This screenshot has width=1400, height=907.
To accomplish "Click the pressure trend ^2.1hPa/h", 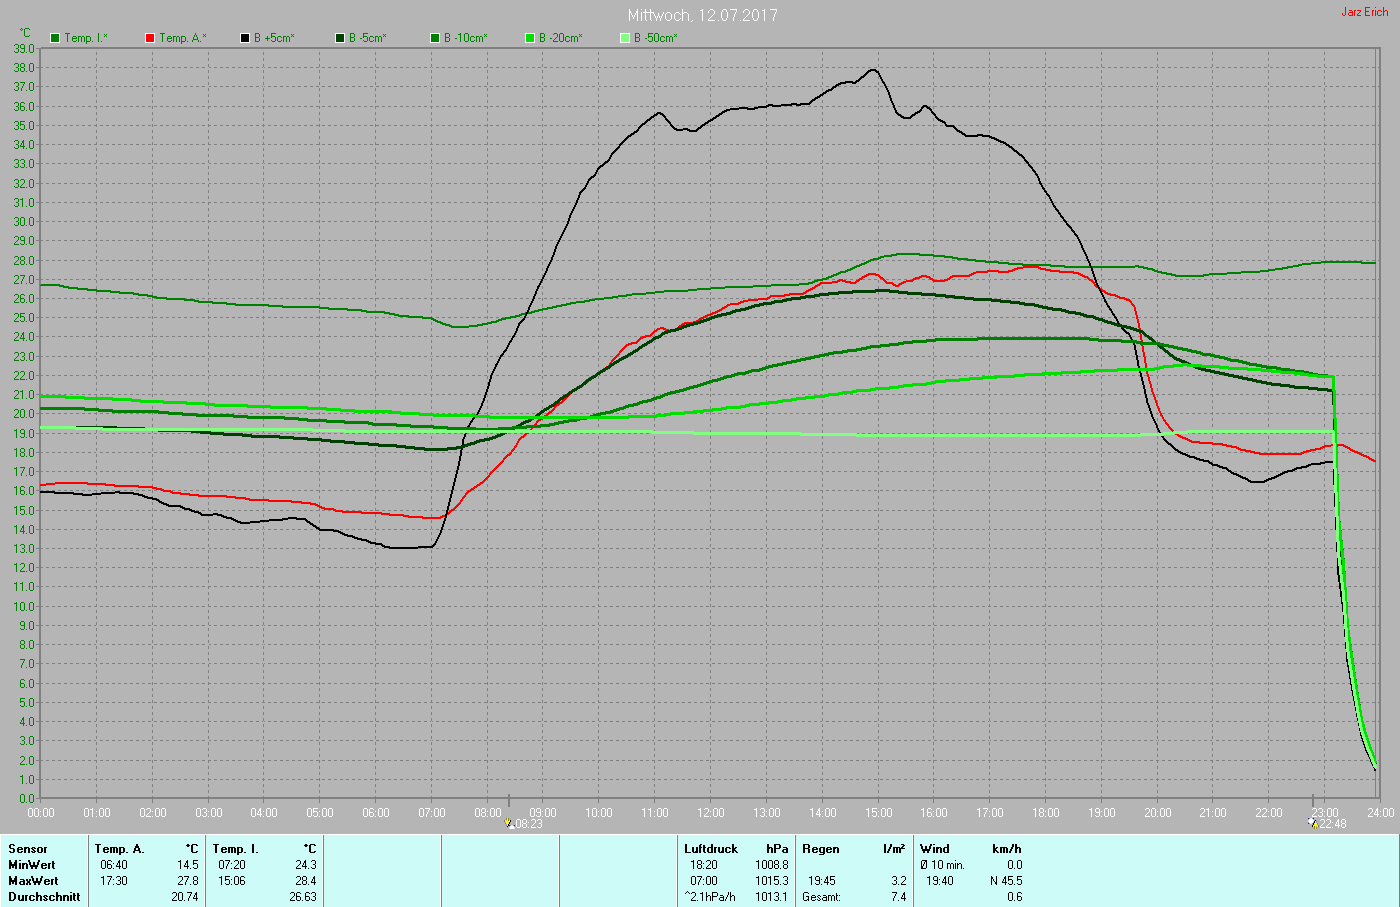I will click(x=710, y=897).
